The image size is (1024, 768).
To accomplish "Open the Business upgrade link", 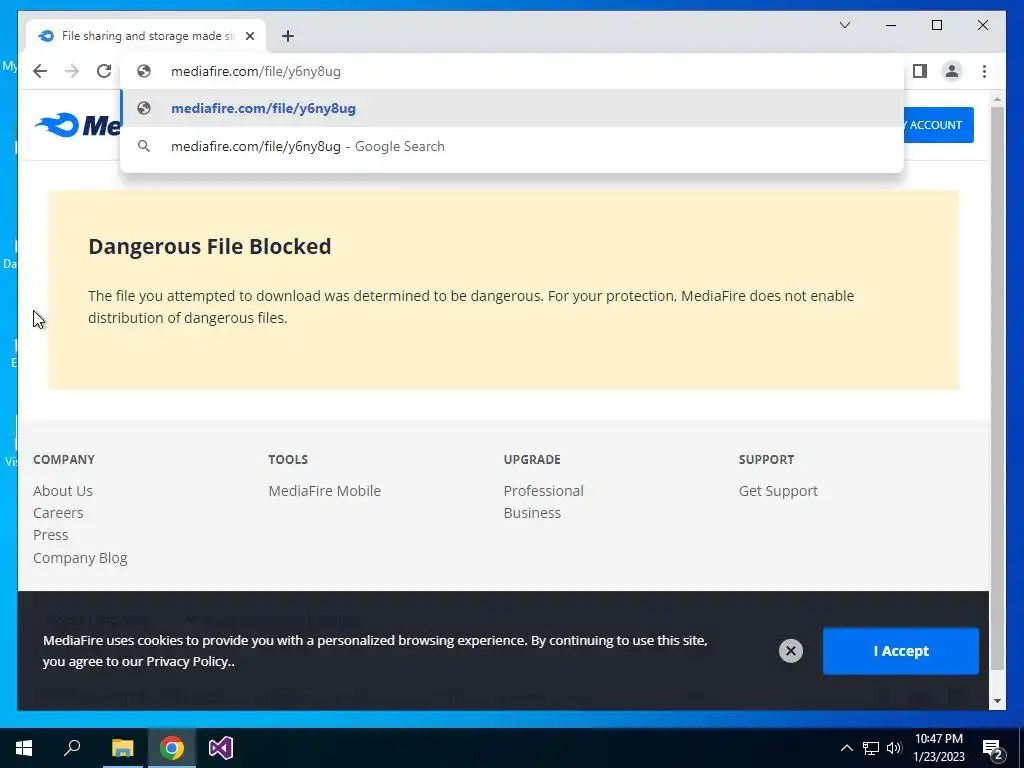I will (532, 513).
